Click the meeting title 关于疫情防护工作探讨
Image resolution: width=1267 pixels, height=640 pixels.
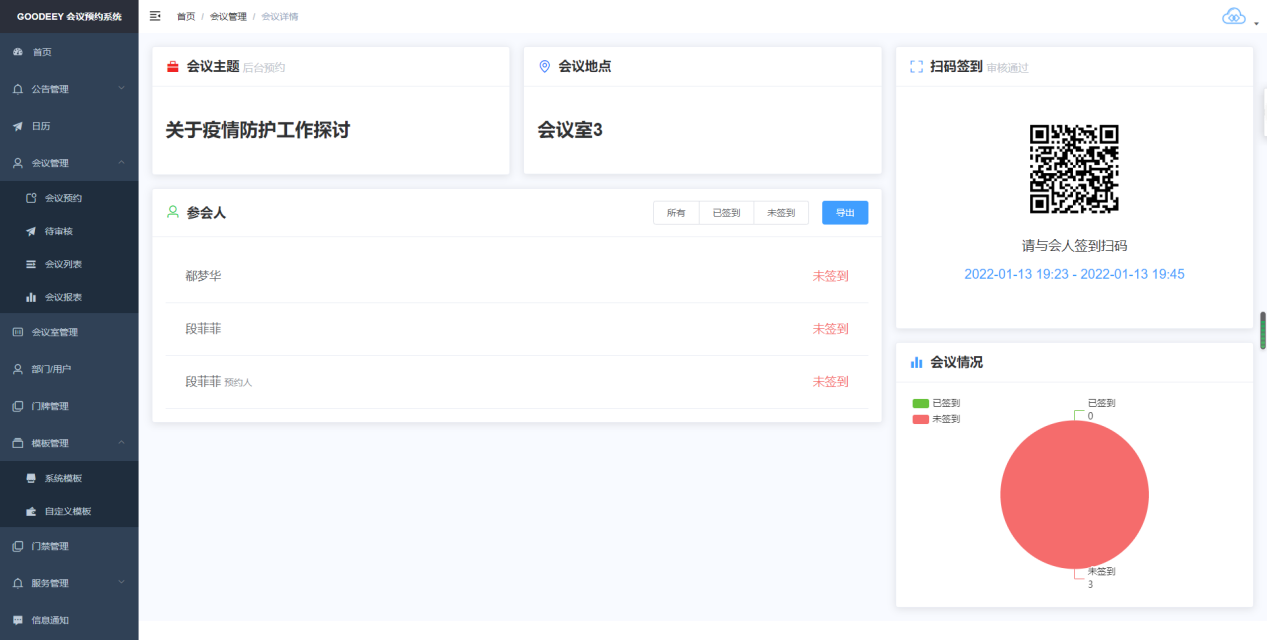point(258,130)
